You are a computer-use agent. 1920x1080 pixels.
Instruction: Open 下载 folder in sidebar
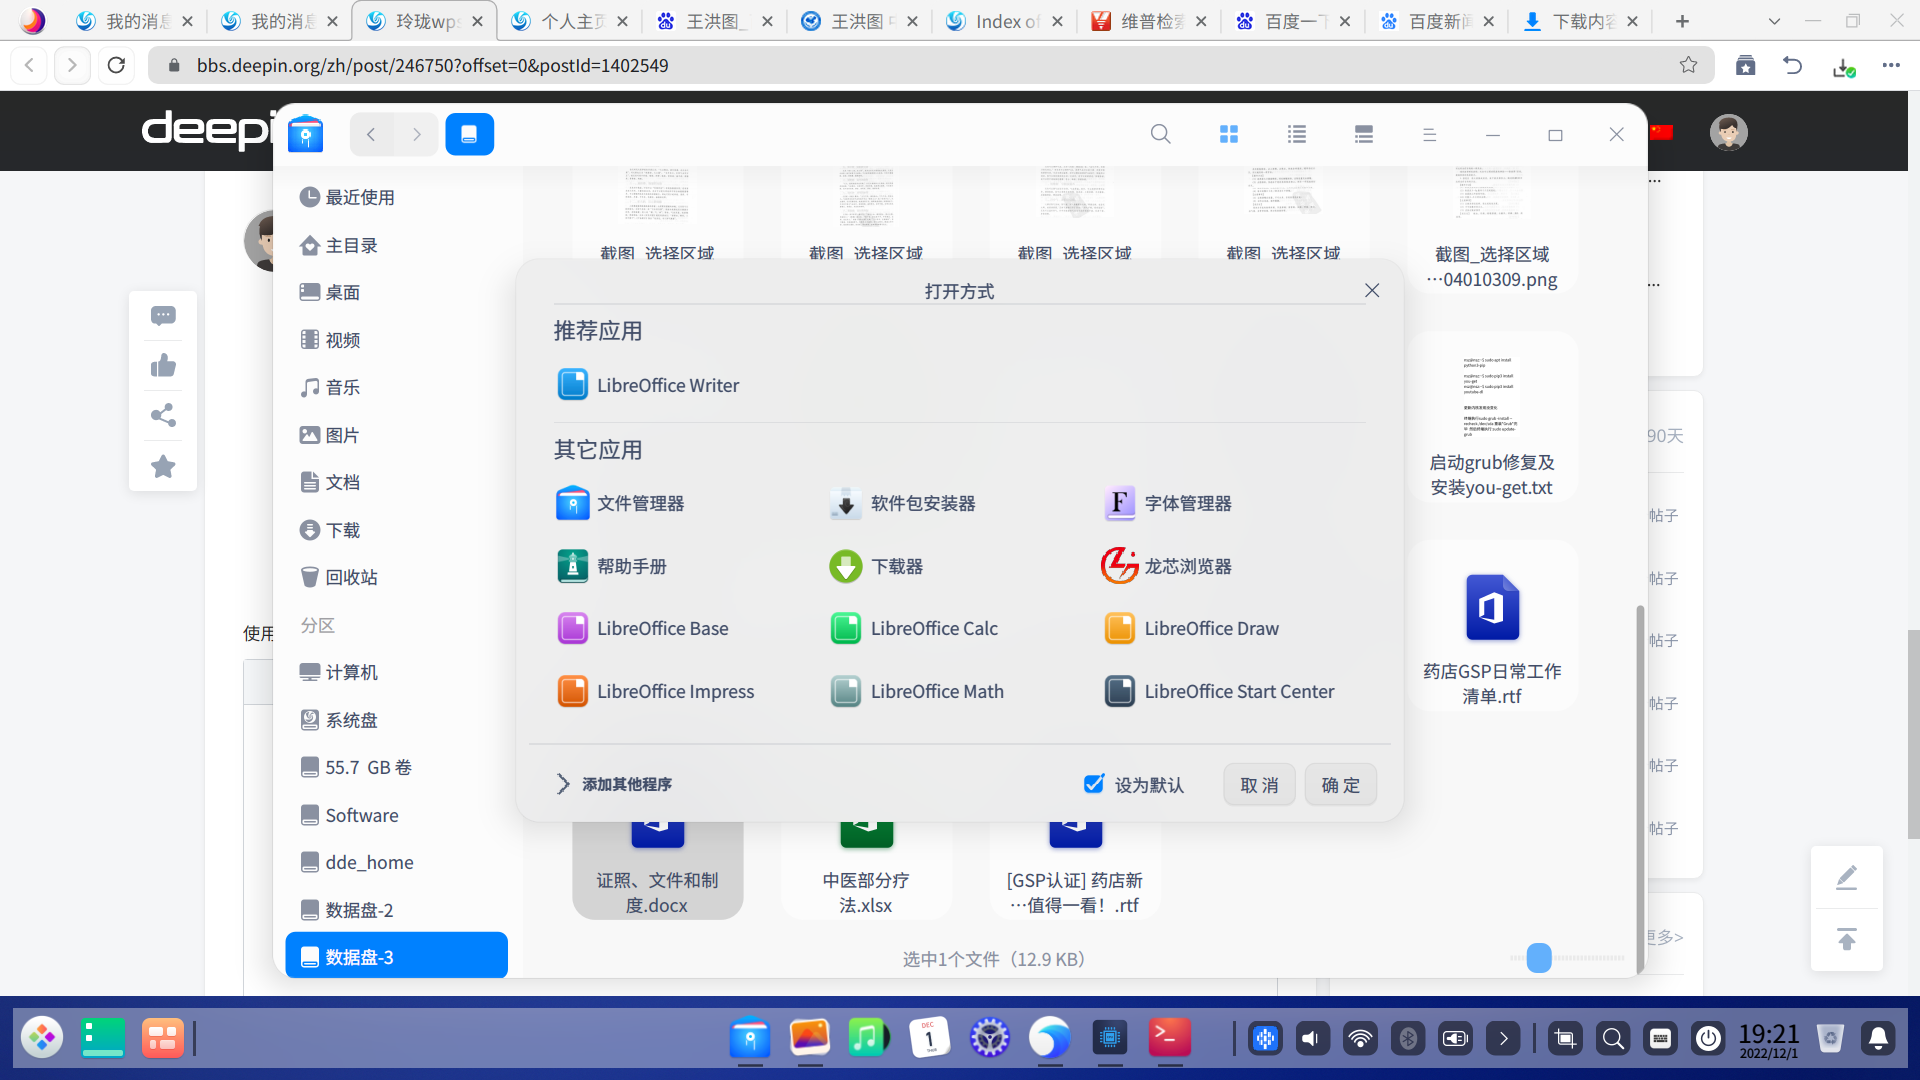(x=342, y=530)
